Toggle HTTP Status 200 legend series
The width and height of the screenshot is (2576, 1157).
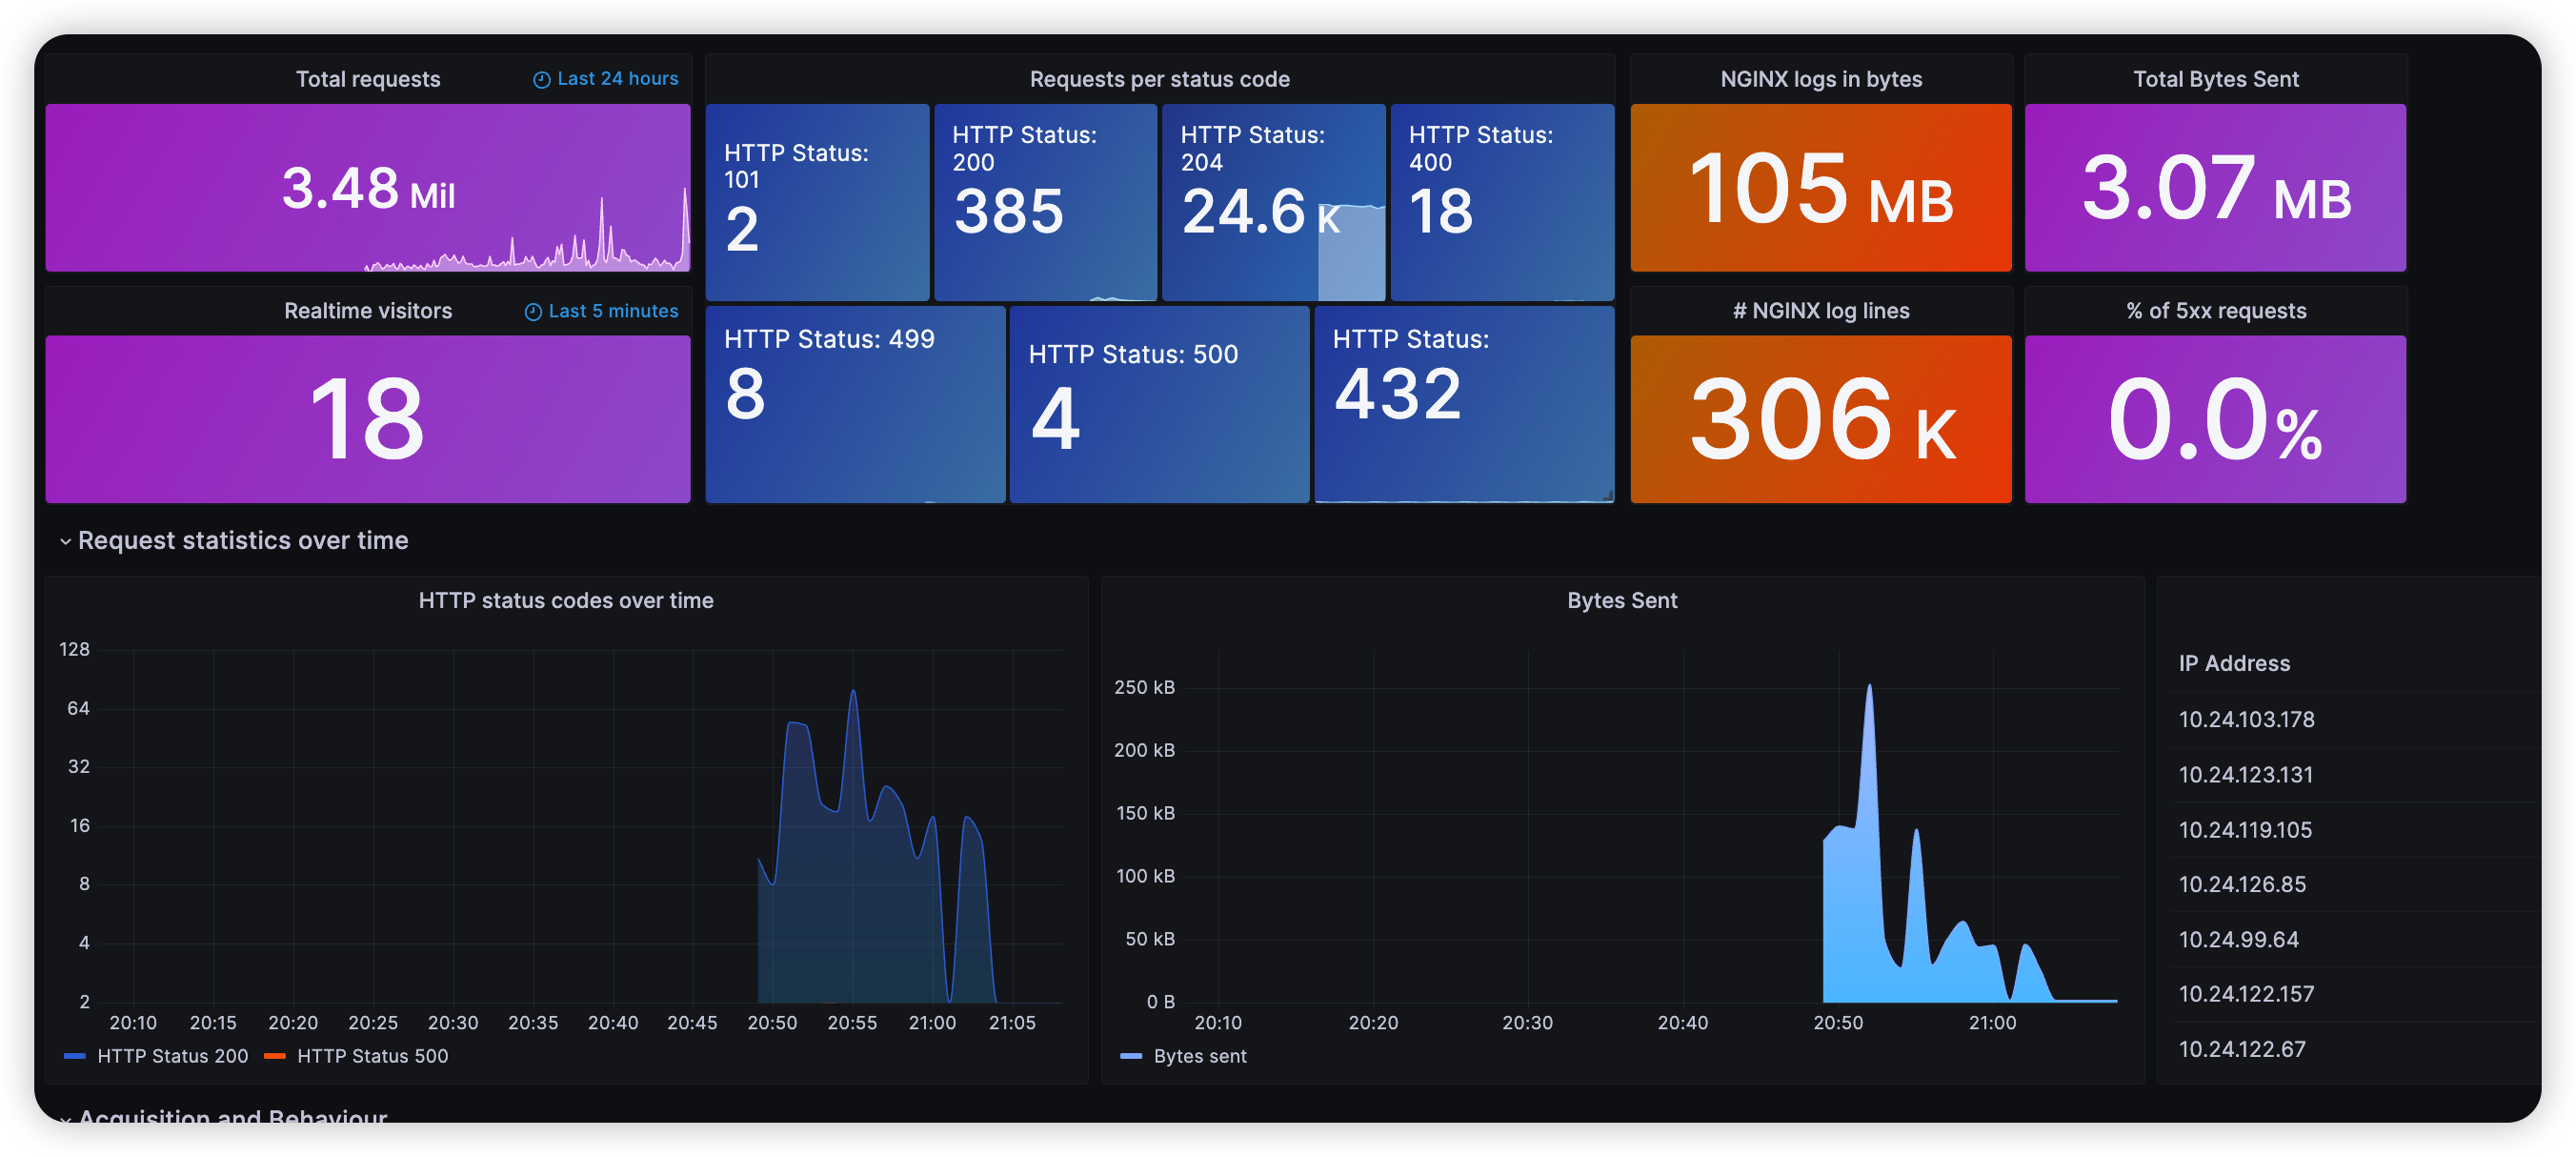click(x=172, y=1056)
